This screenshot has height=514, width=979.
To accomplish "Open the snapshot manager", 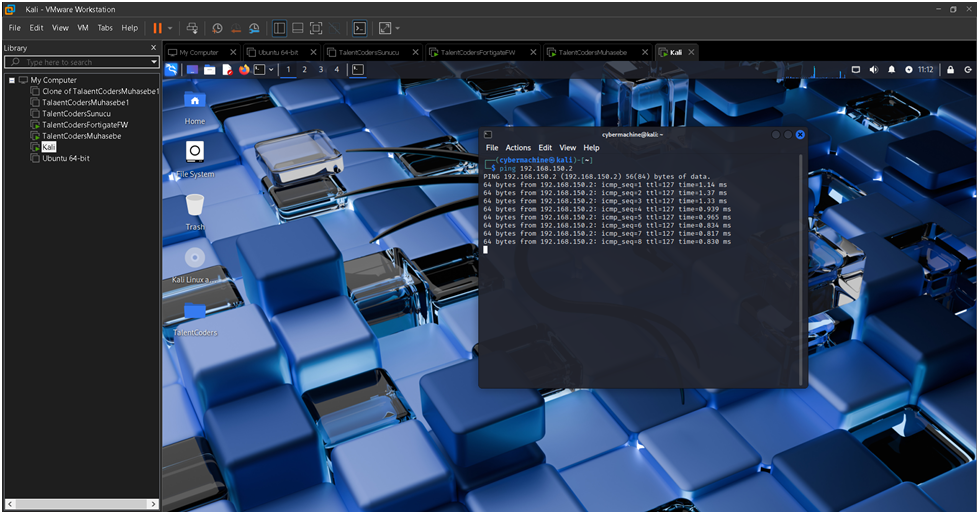I will [254, 28].
